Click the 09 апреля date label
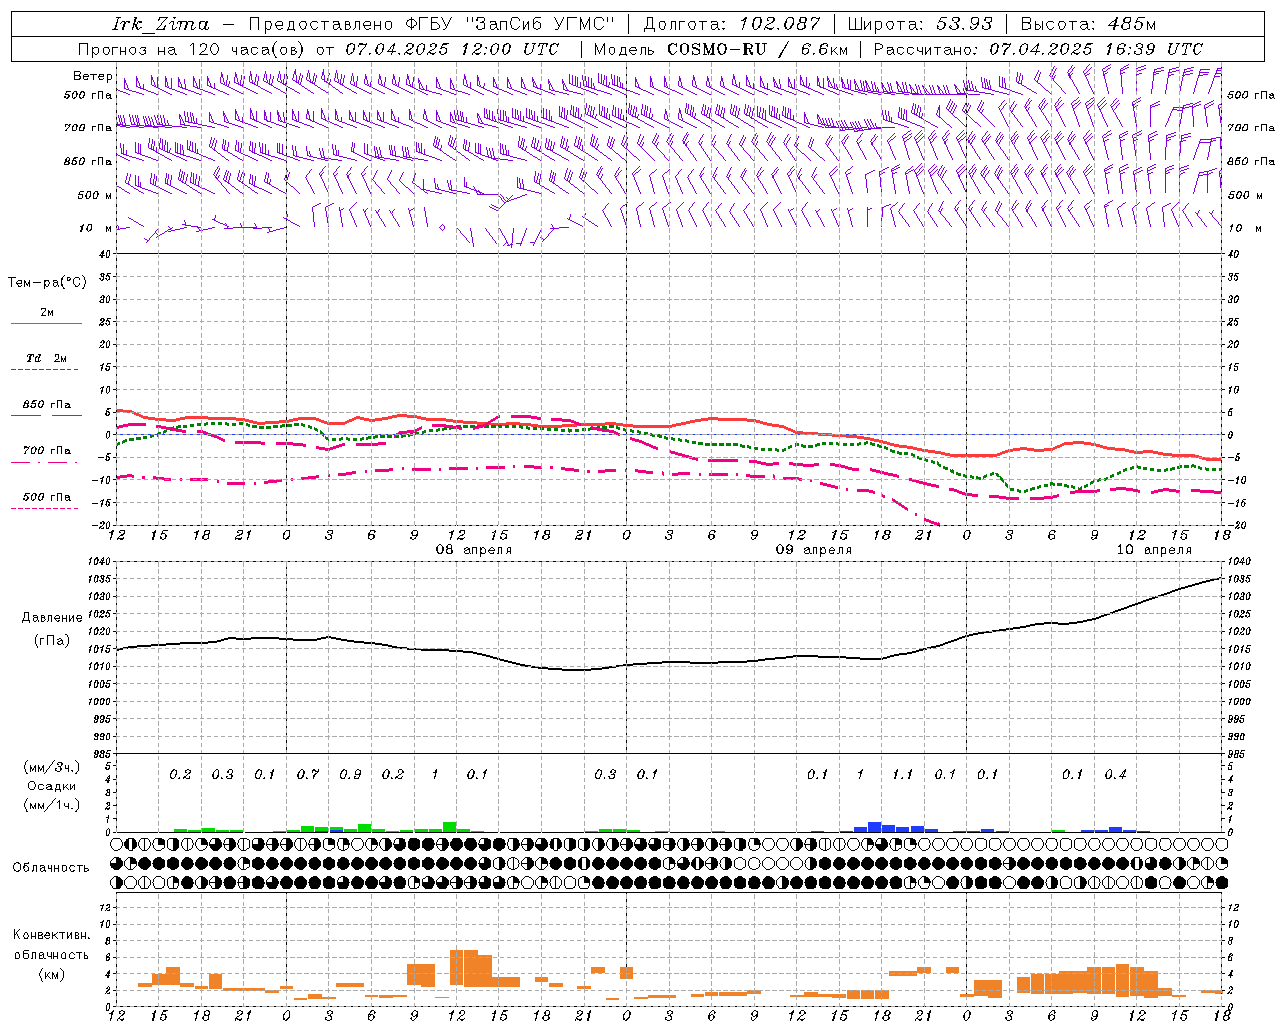 [814, 550]
